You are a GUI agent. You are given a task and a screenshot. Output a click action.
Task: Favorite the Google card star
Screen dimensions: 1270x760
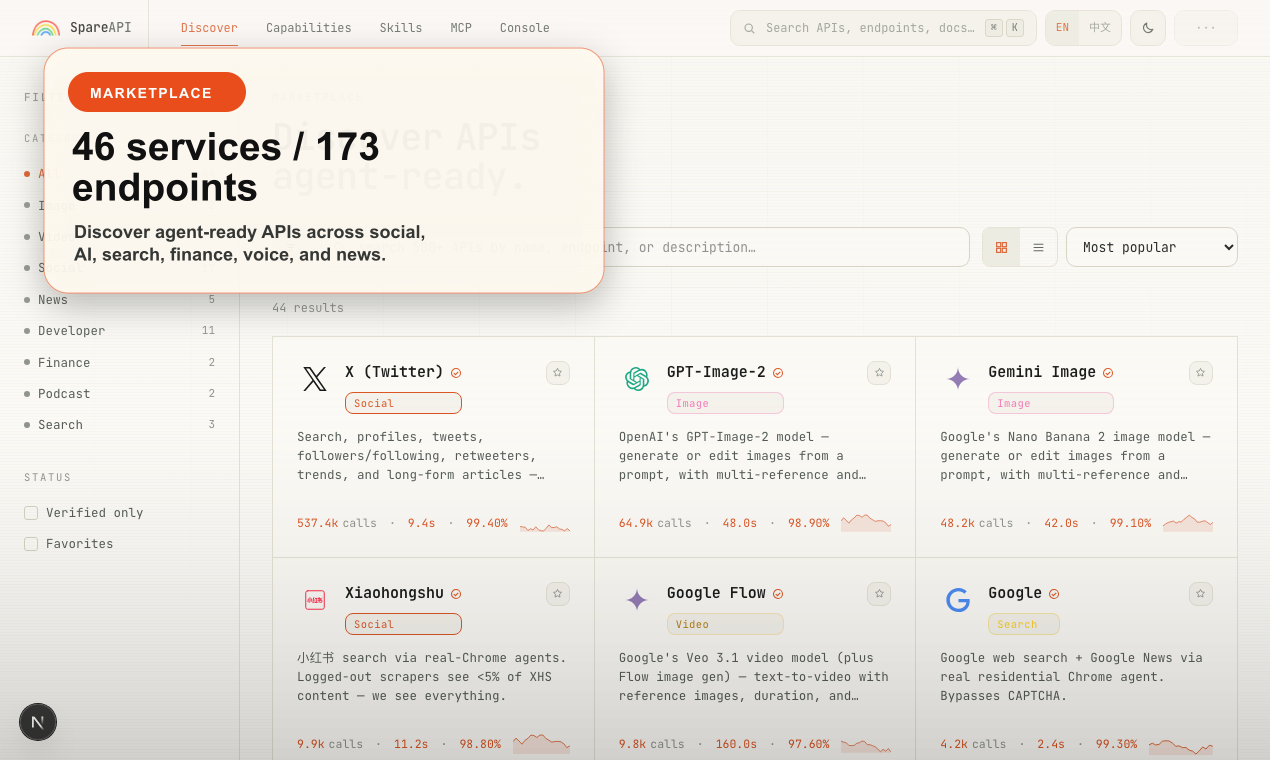coord(1201,594)
